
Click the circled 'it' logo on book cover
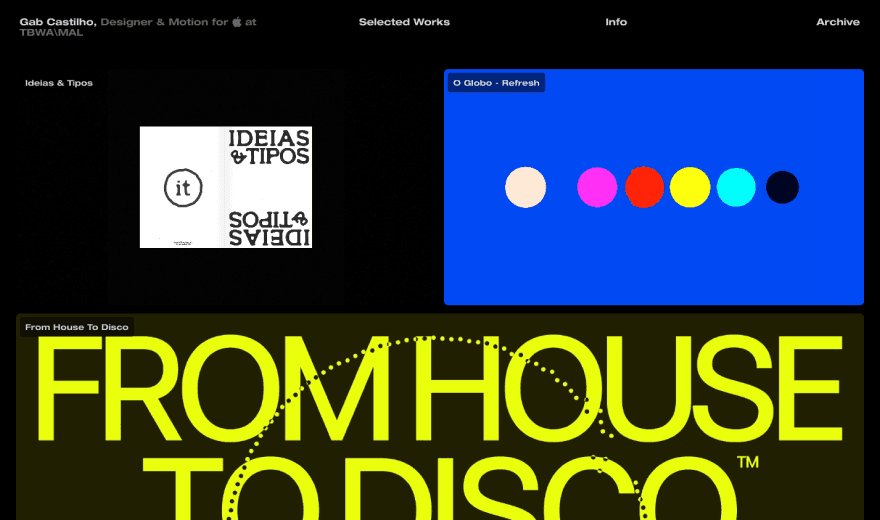(183, 187)
